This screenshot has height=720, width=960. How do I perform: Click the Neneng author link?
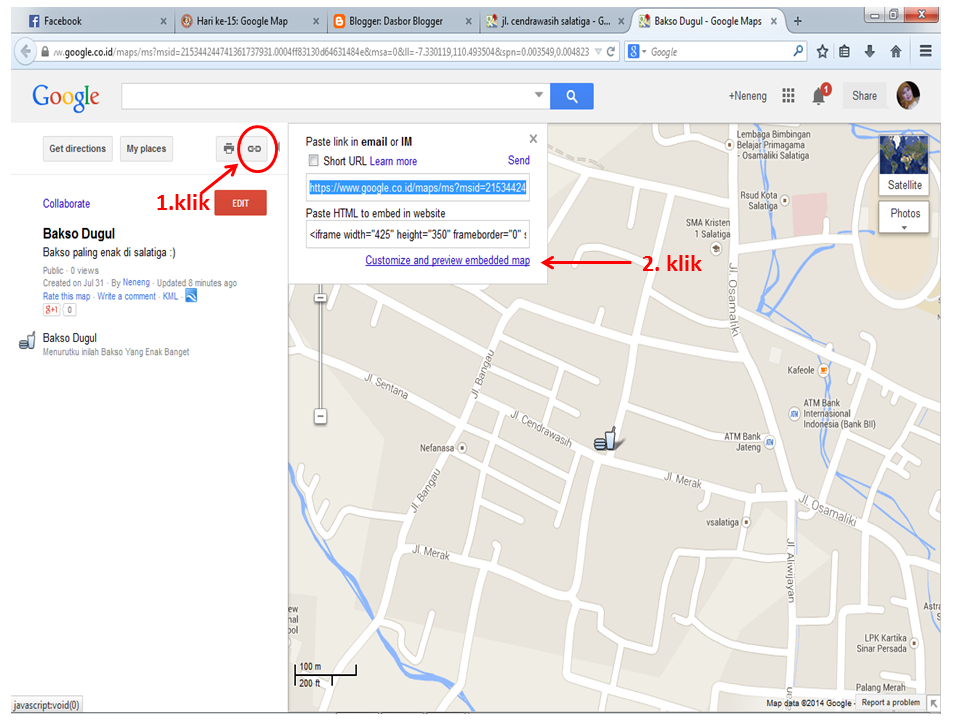[x=136, y=282]
